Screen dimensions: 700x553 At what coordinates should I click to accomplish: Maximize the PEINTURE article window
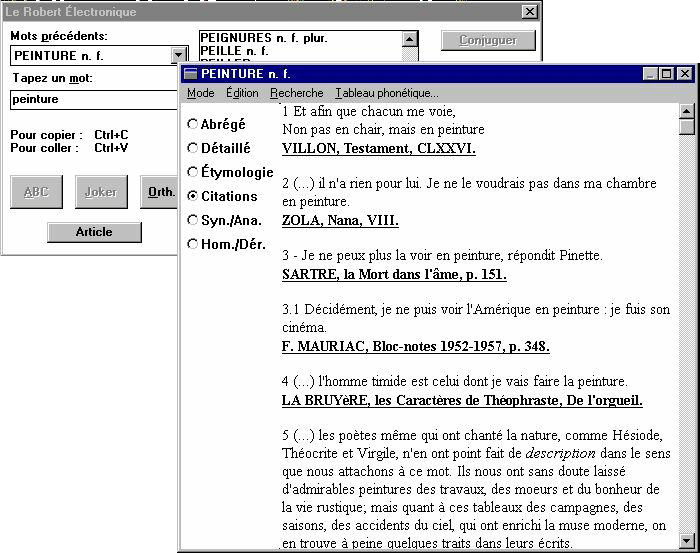tap(667, 74)
